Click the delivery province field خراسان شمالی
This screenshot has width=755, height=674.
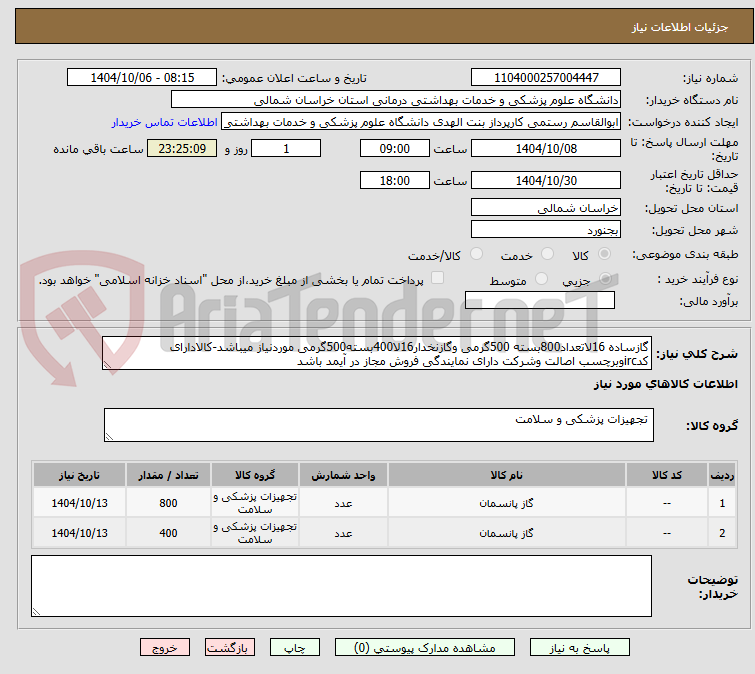546,207
